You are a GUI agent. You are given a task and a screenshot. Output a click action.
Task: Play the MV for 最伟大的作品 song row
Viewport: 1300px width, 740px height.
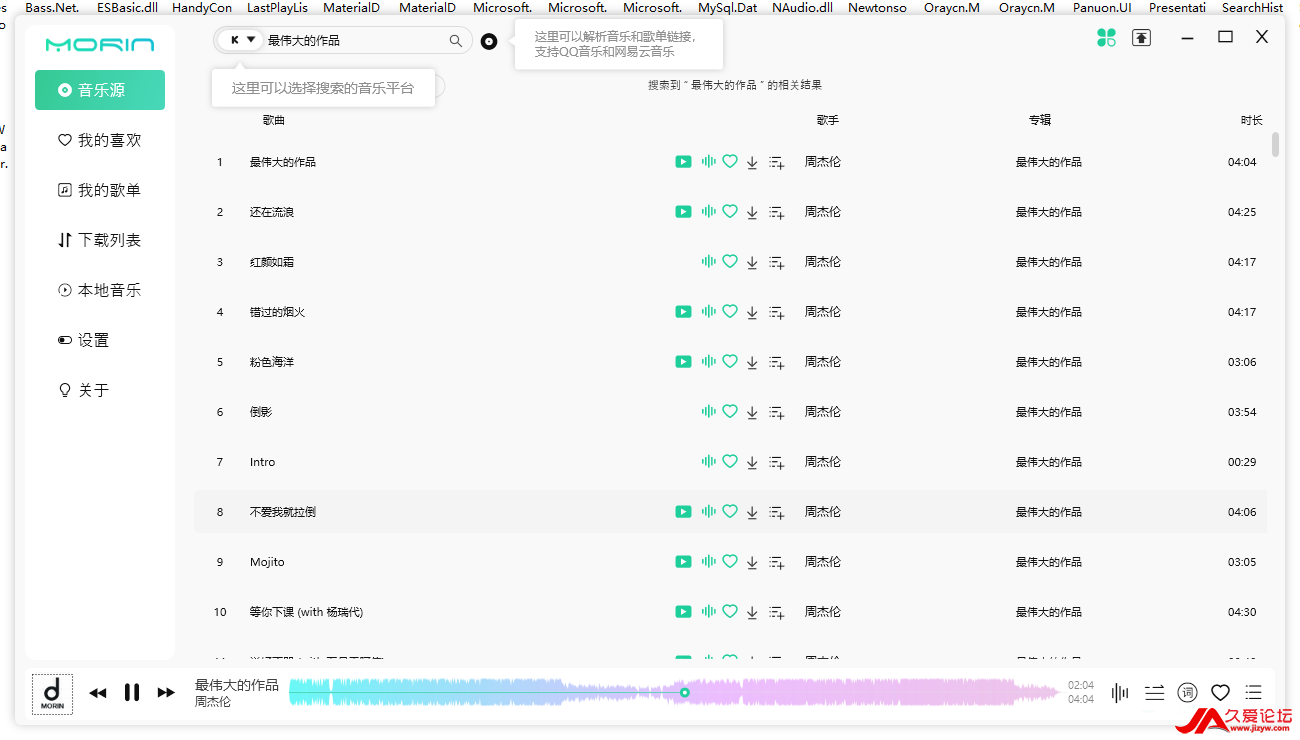(683, 162)
